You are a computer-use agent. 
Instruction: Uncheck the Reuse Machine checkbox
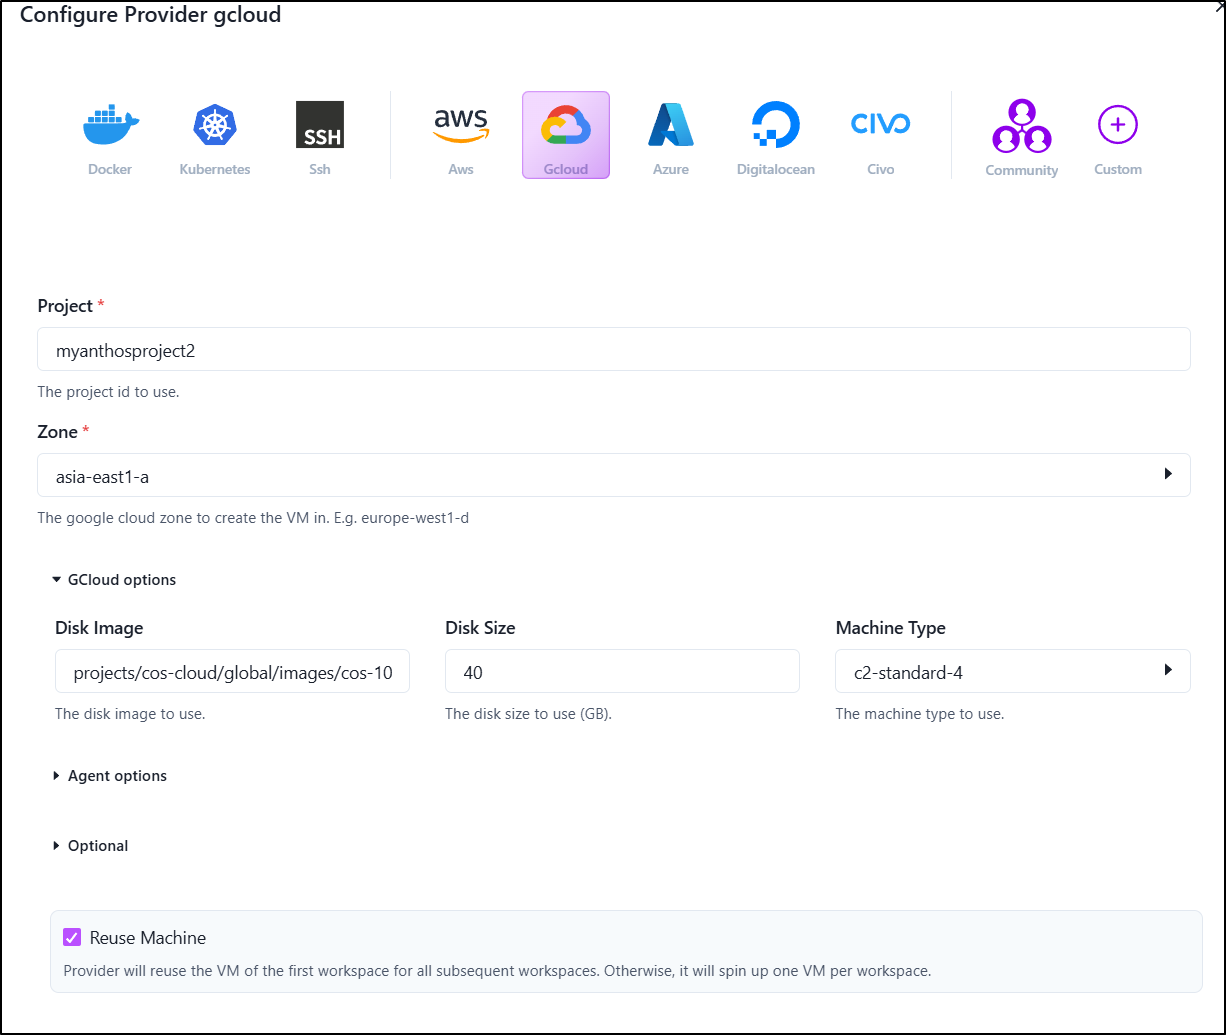[72, 937]
